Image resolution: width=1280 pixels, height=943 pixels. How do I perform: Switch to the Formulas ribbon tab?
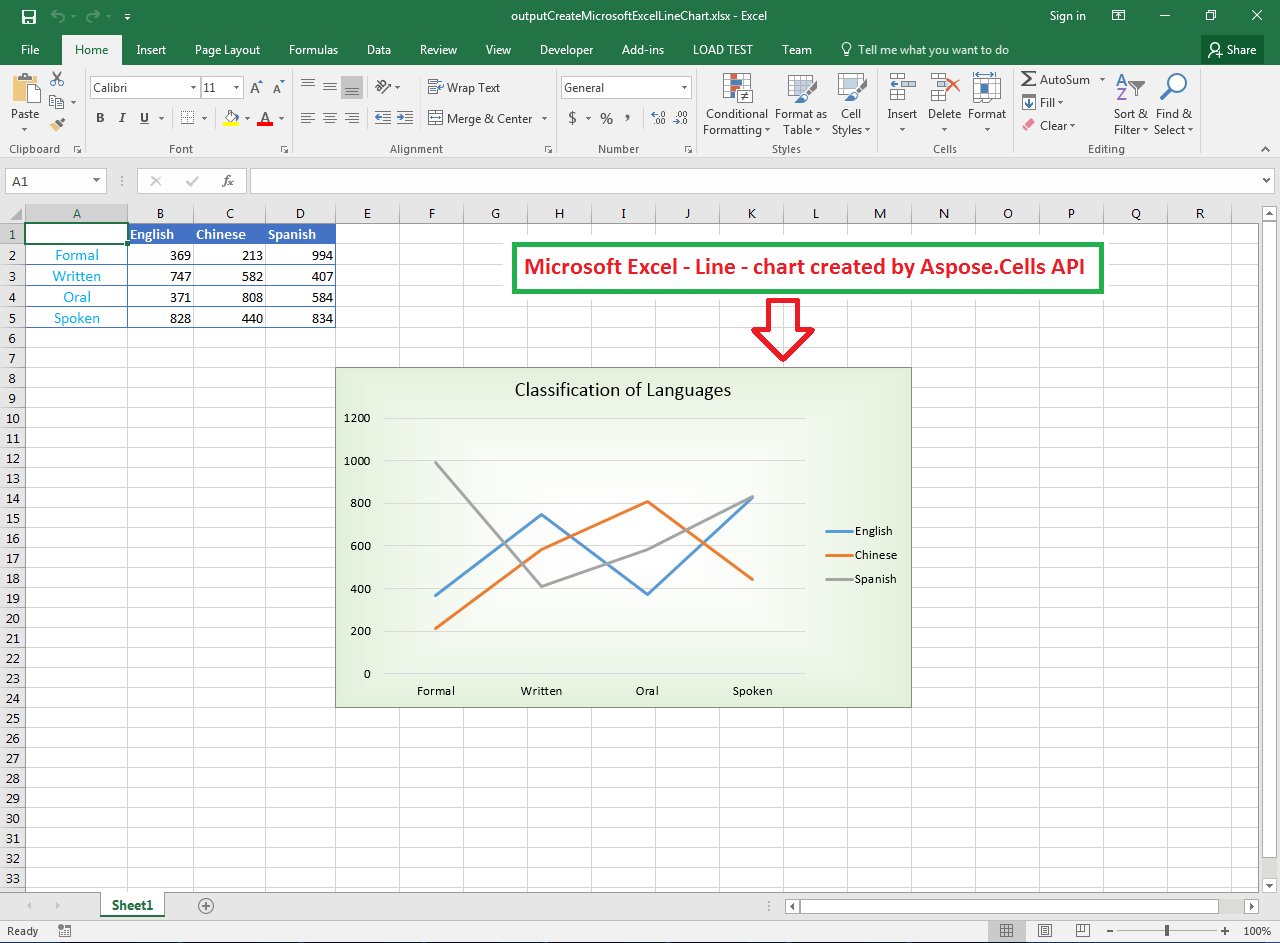pos(313,49)
